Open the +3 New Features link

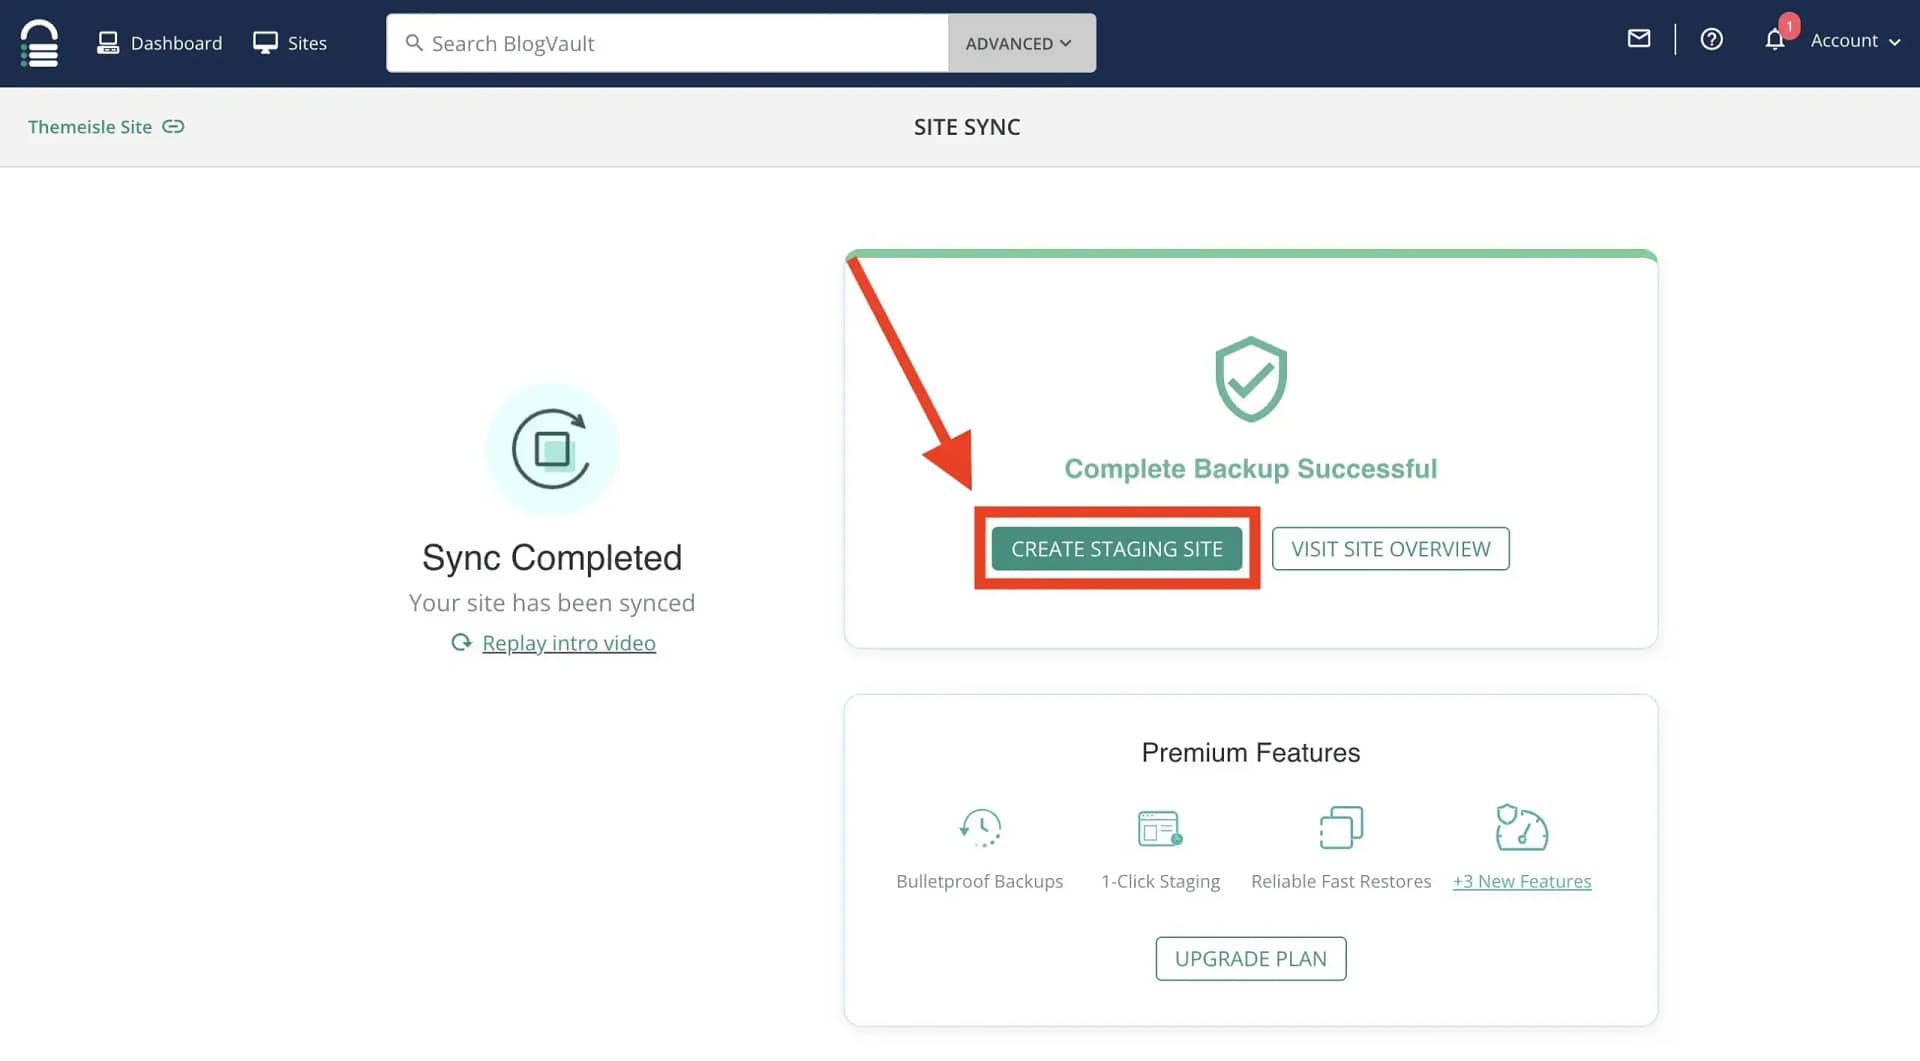[1522, 881]
